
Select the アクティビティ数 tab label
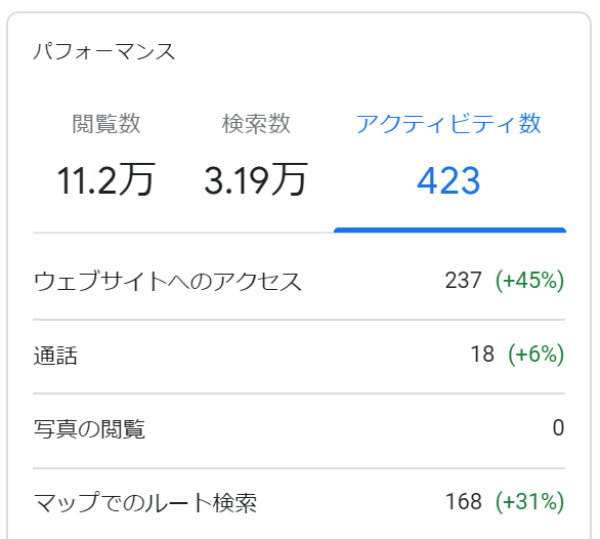[x=449, y=124]
